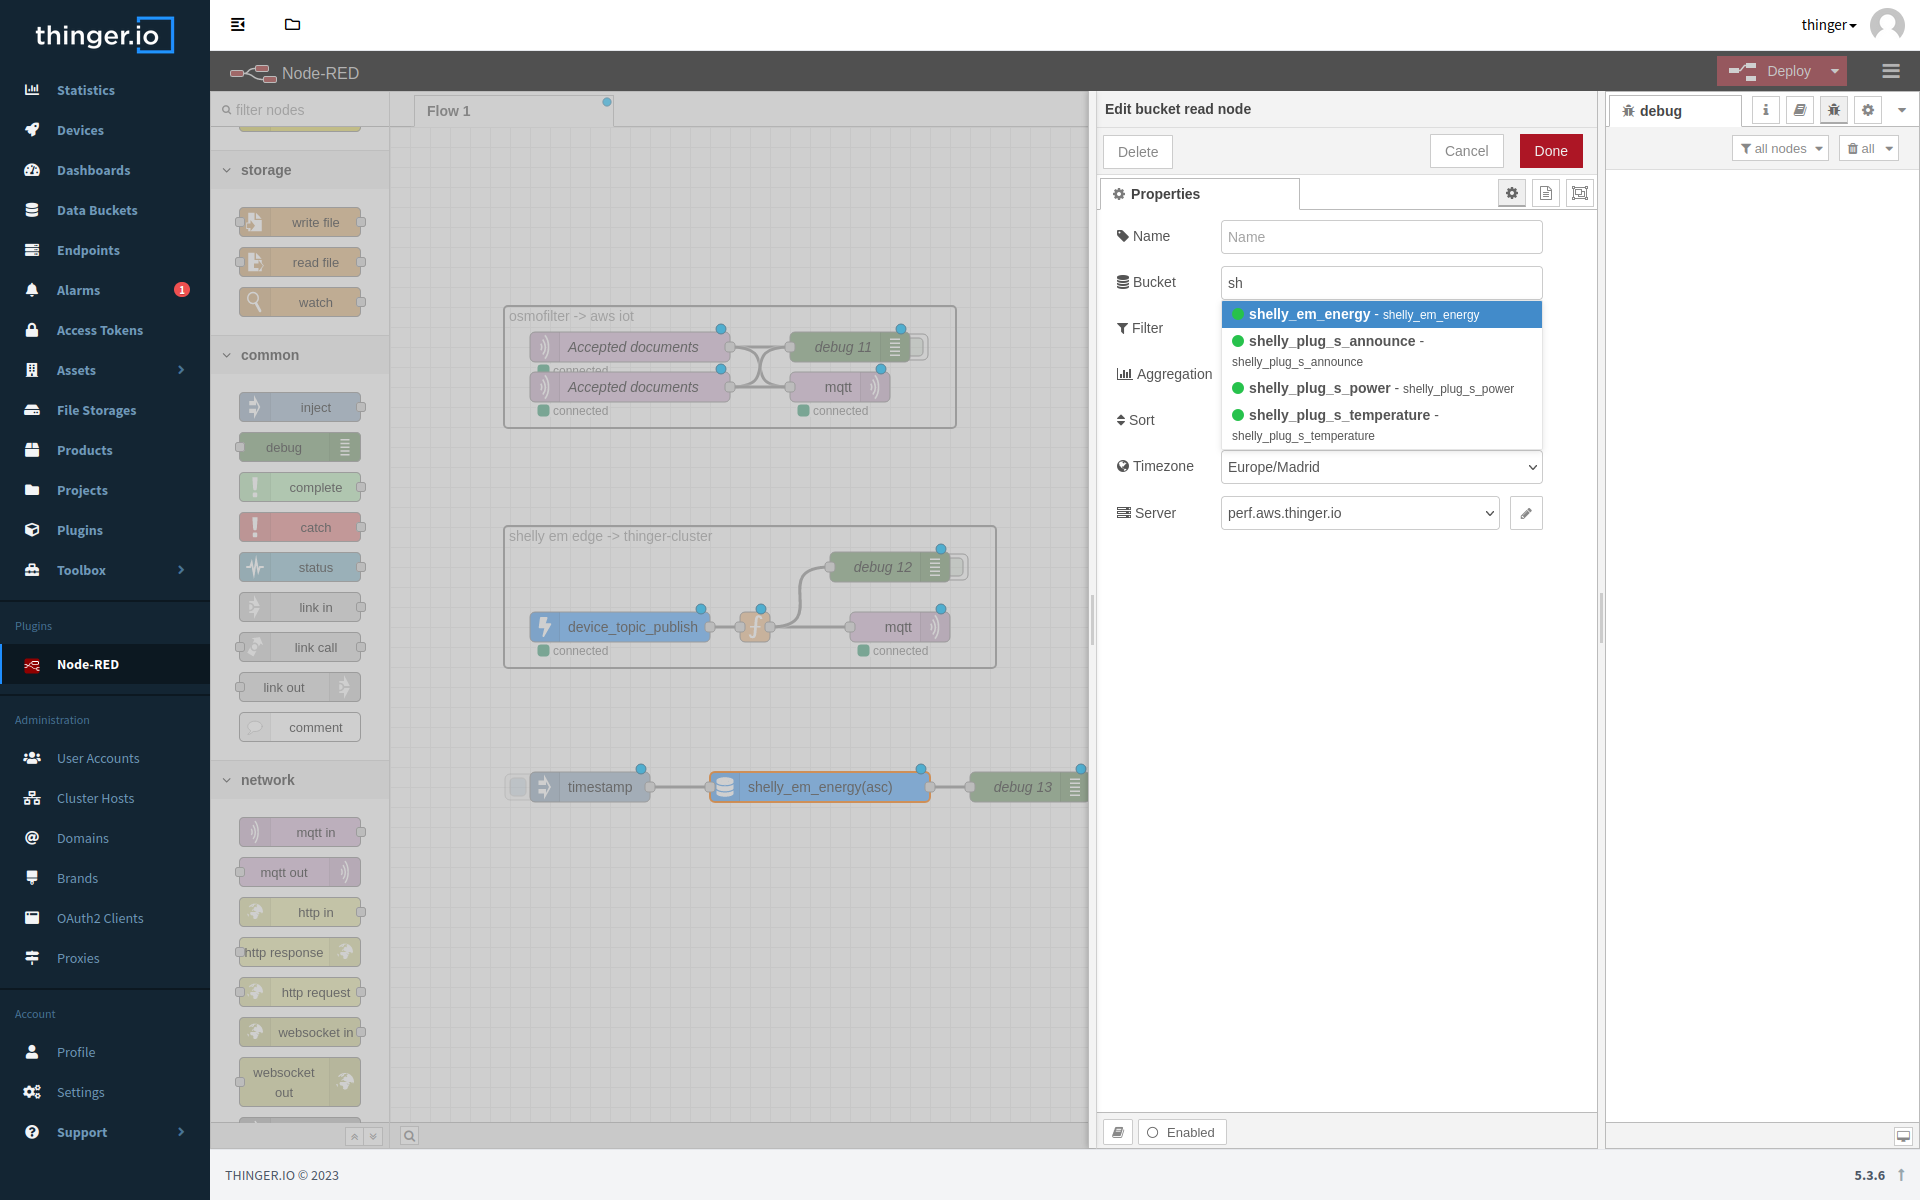This screenshot has width=1920, height=1200.
Task: Expand the Support submenu
Action: (x=105, y=1132)
